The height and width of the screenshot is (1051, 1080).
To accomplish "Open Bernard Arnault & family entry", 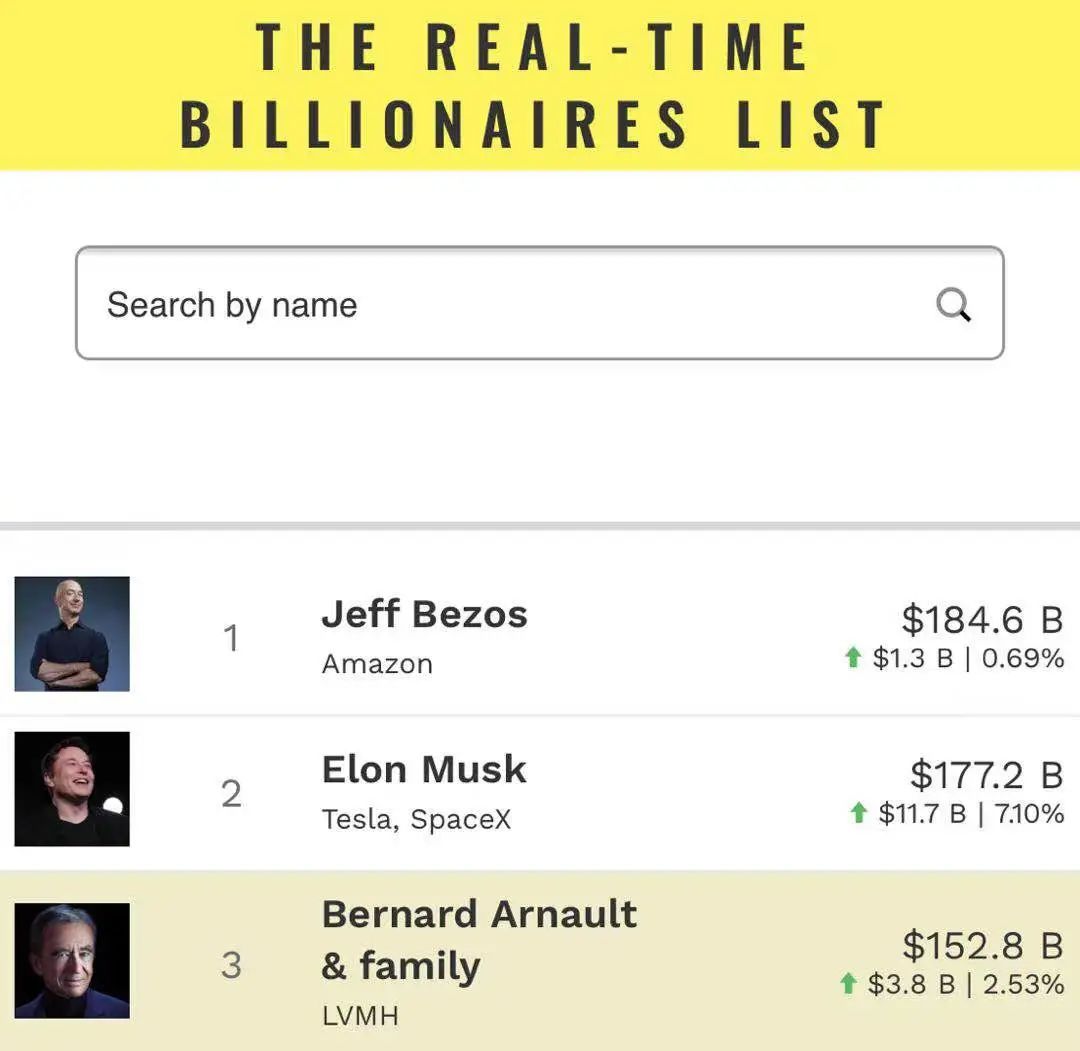I will coord(478,940).
